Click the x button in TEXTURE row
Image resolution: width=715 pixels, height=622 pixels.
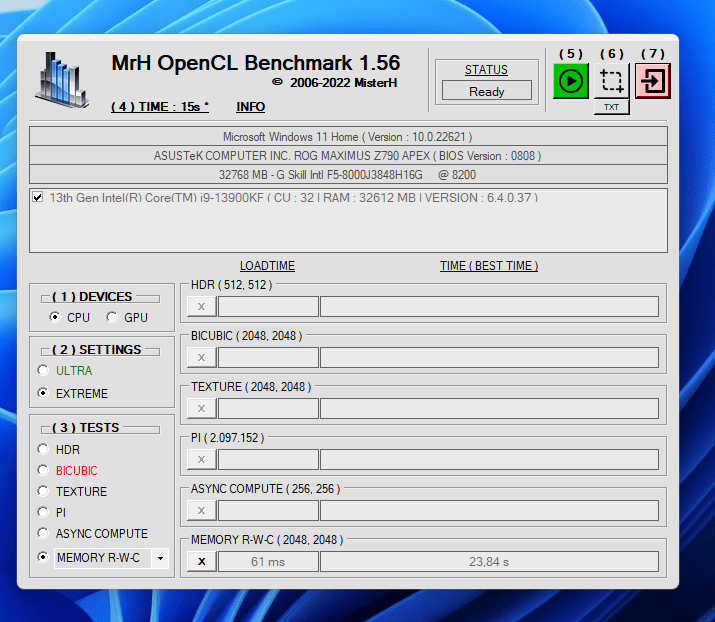(202, 409)
